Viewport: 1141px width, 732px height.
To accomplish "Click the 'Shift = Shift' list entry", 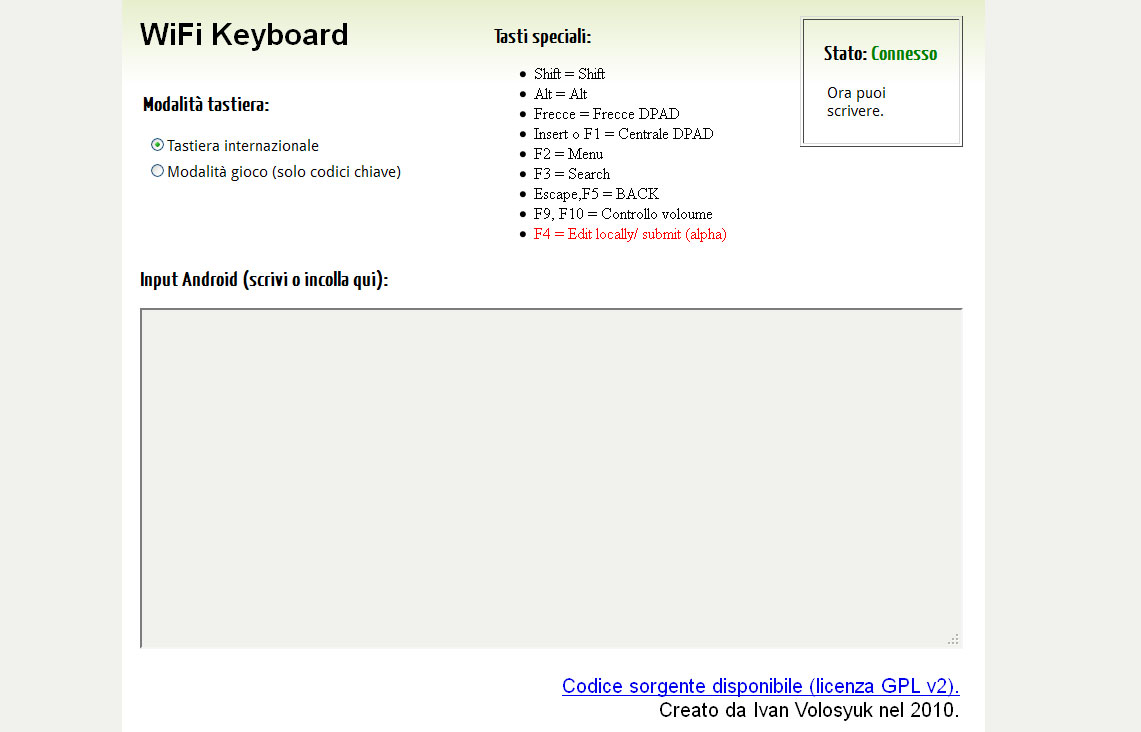I will tap(569, 73).
